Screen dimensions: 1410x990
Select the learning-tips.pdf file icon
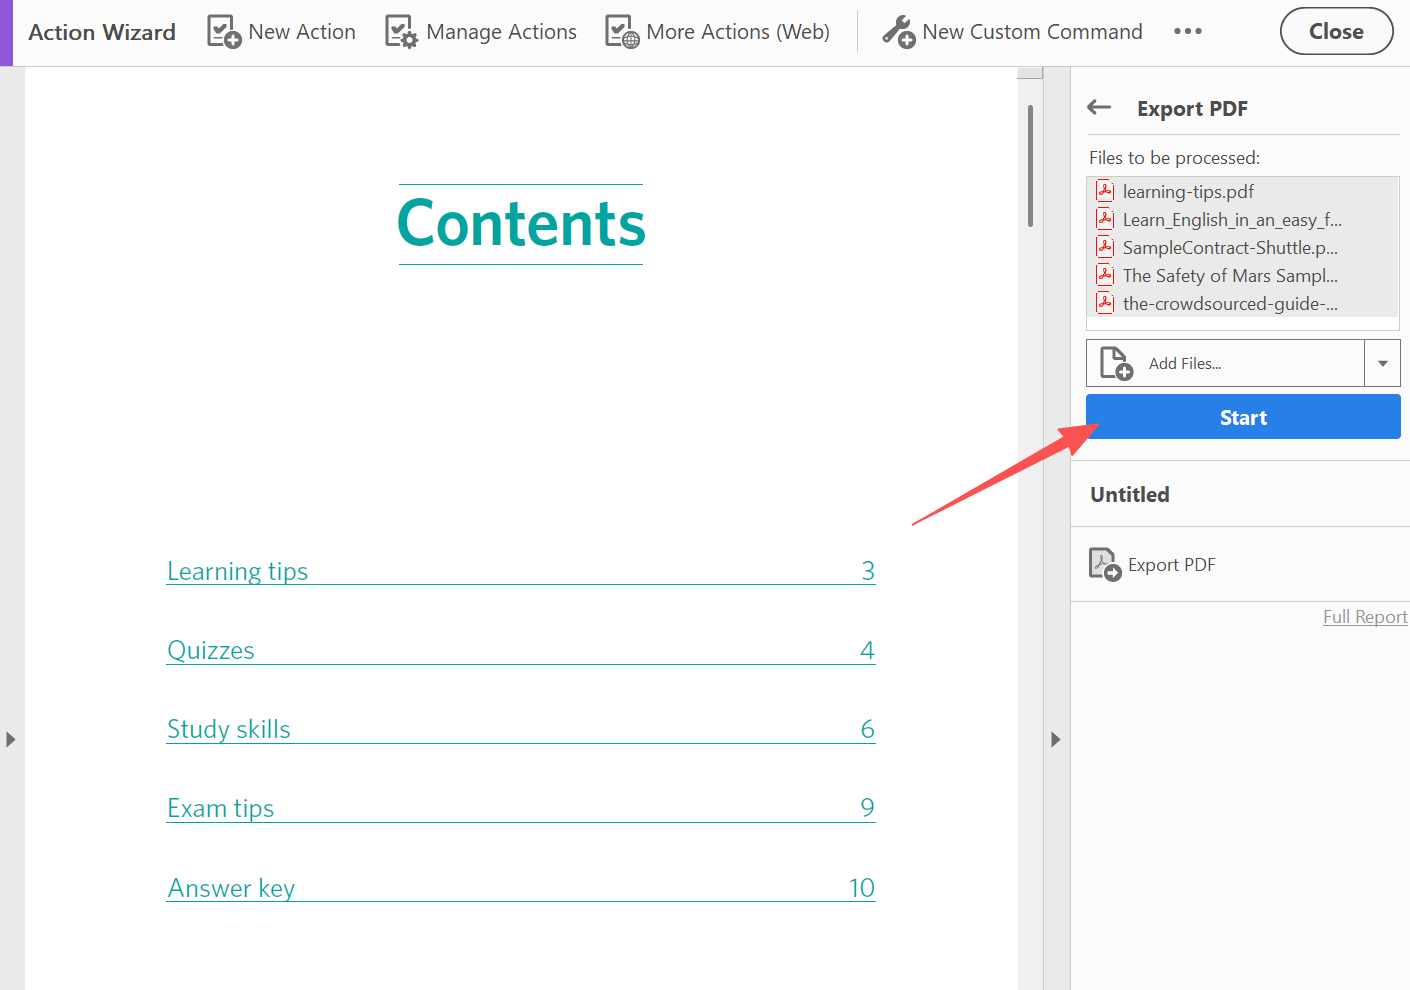pyautogui.click(x=1105, y=191)
